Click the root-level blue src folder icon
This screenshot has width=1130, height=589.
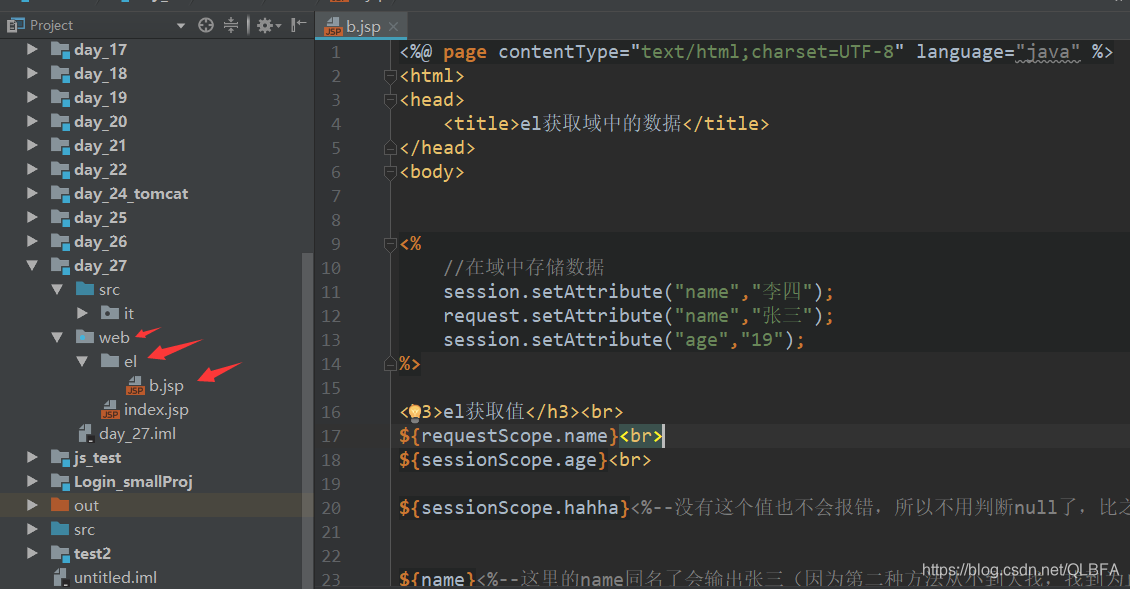pos(60,529)
